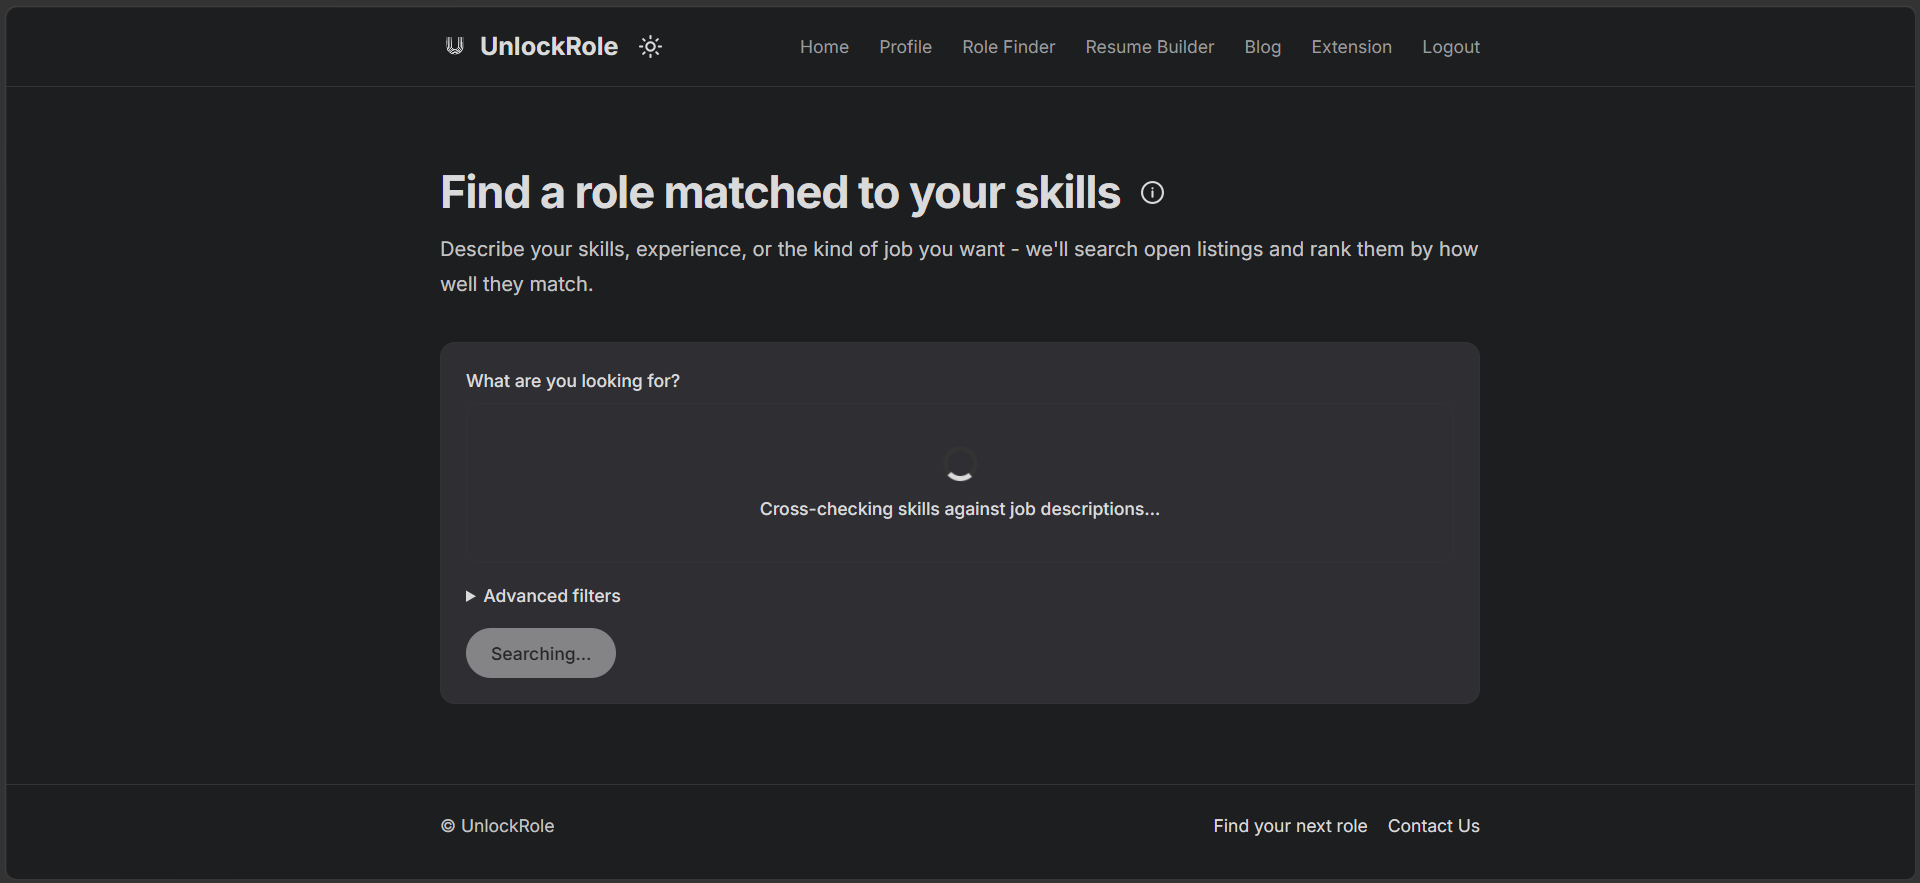Log out using the Logout link
1920x883 pixels.
1451,47
